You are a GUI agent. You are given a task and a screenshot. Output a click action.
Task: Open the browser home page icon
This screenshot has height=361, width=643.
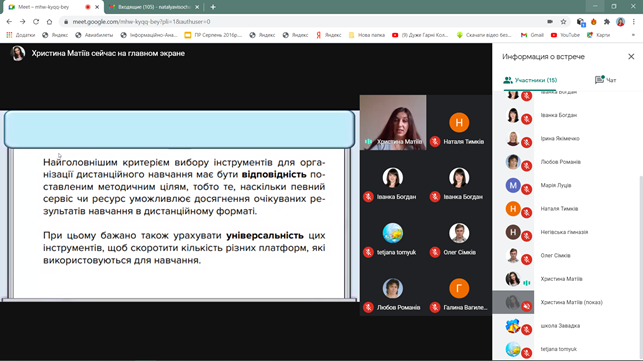click(x=49, y=22)
